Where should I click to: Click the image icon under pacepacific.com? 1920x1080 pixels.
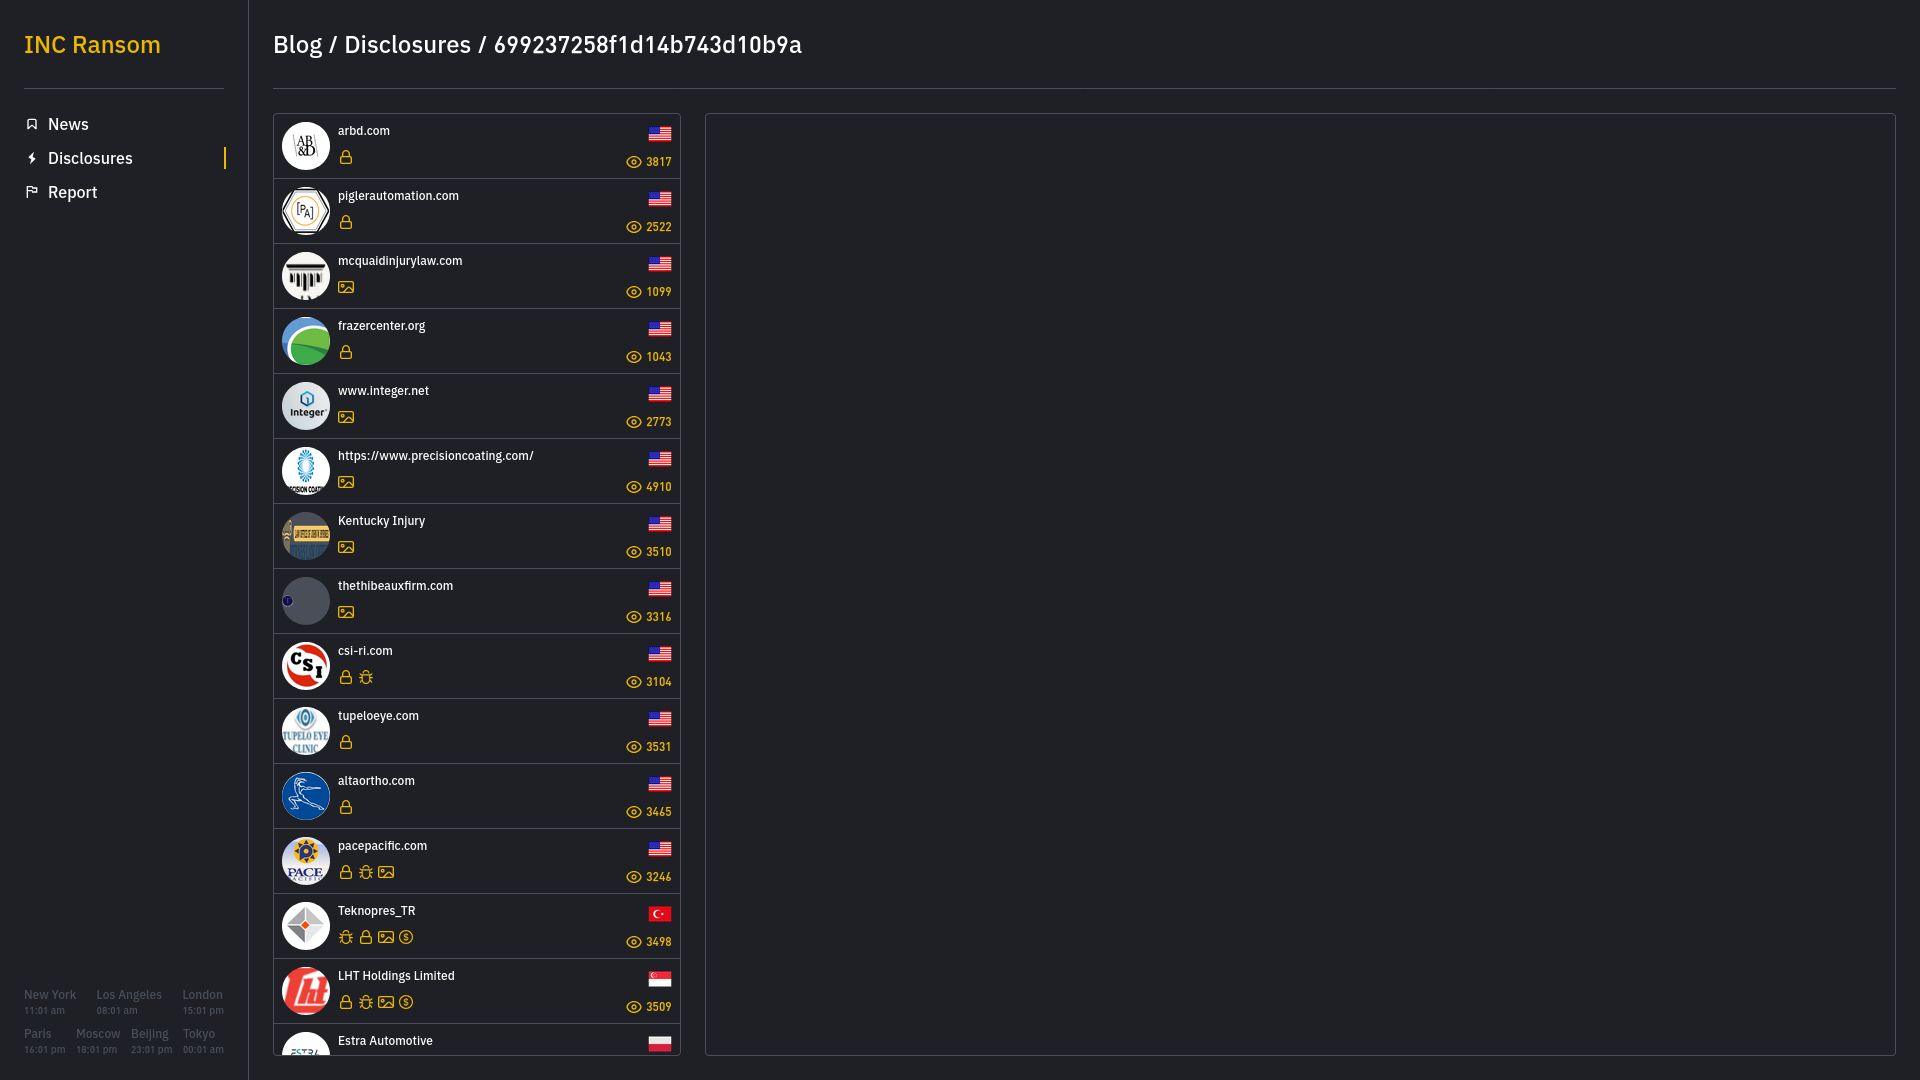(386, 872)
